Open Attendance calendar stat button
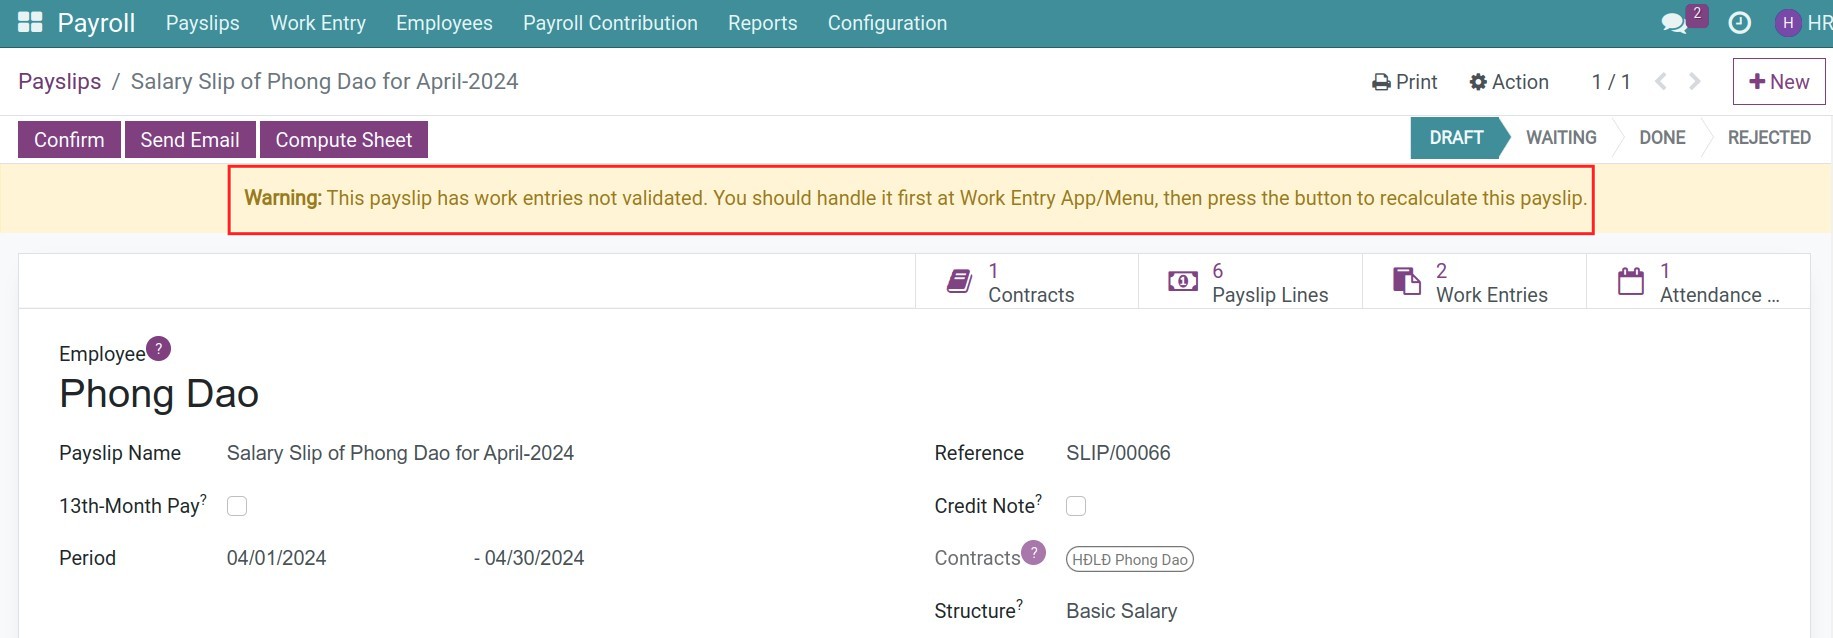This screenshot has height=638, width=1833. 1698,282
